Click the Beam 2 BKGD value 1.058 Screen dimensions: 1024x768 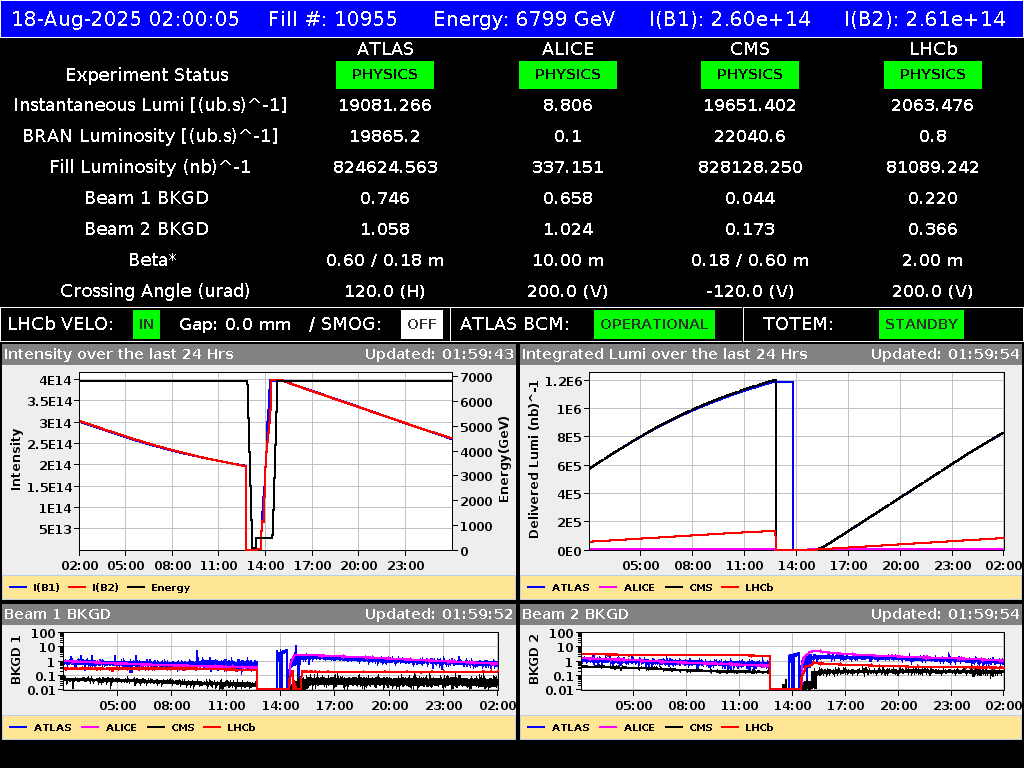[385, 229]
